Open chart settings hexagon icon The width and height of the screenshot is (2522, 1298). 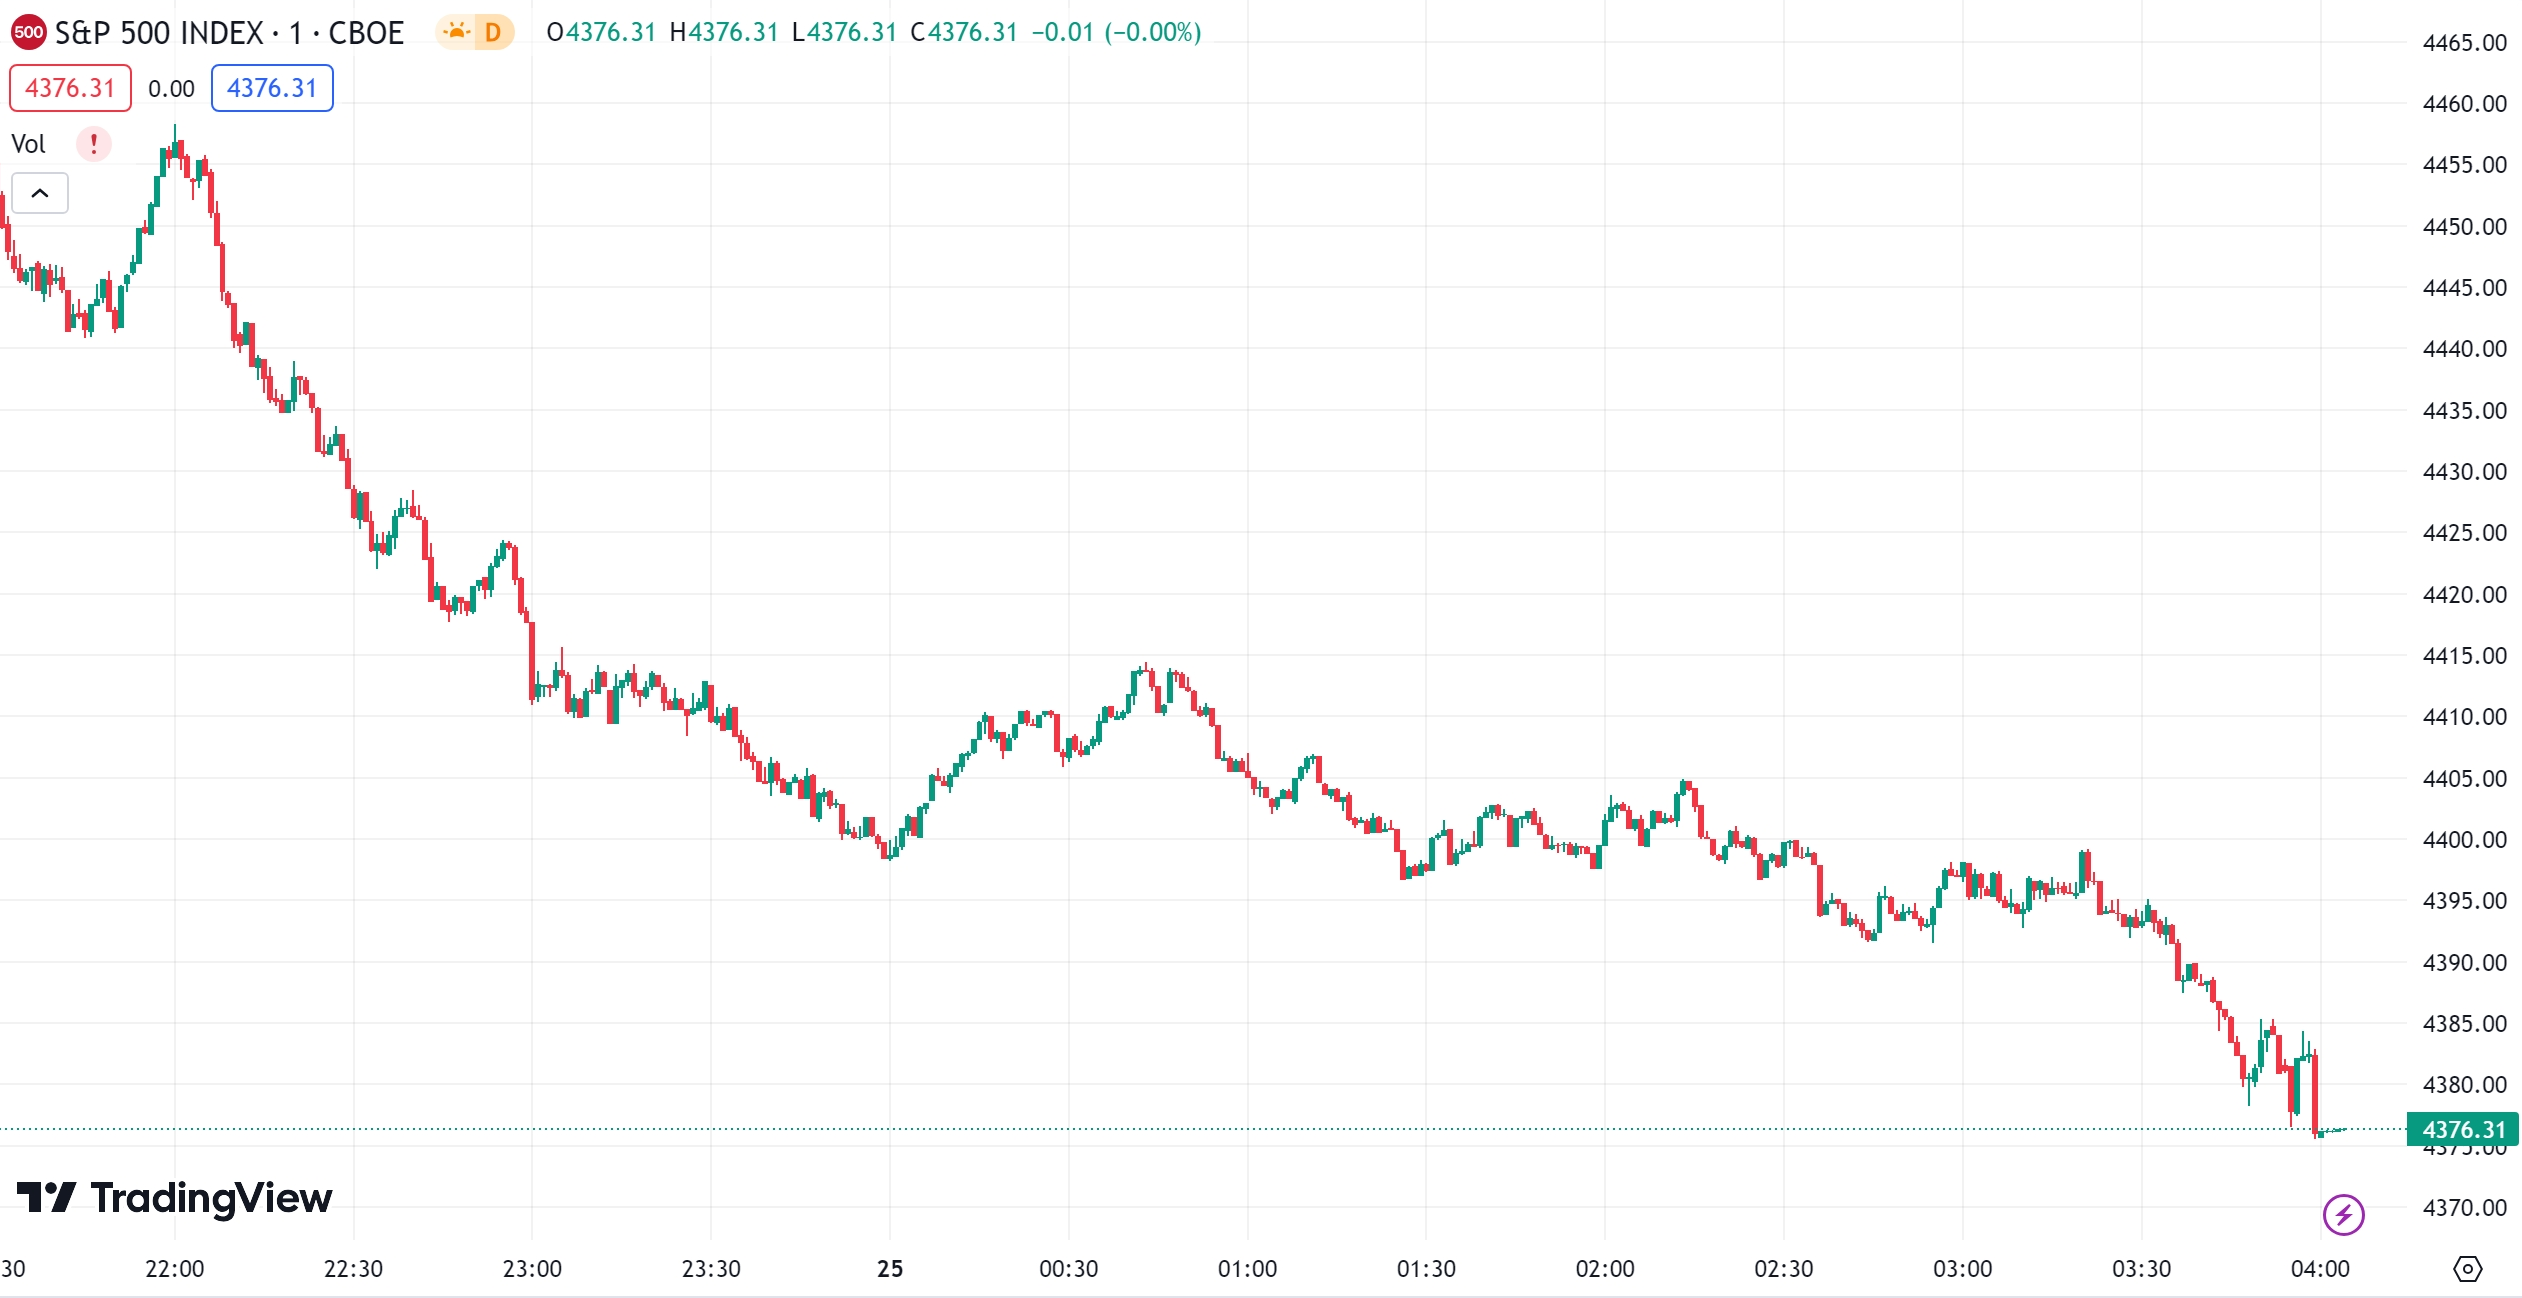2467,1269
